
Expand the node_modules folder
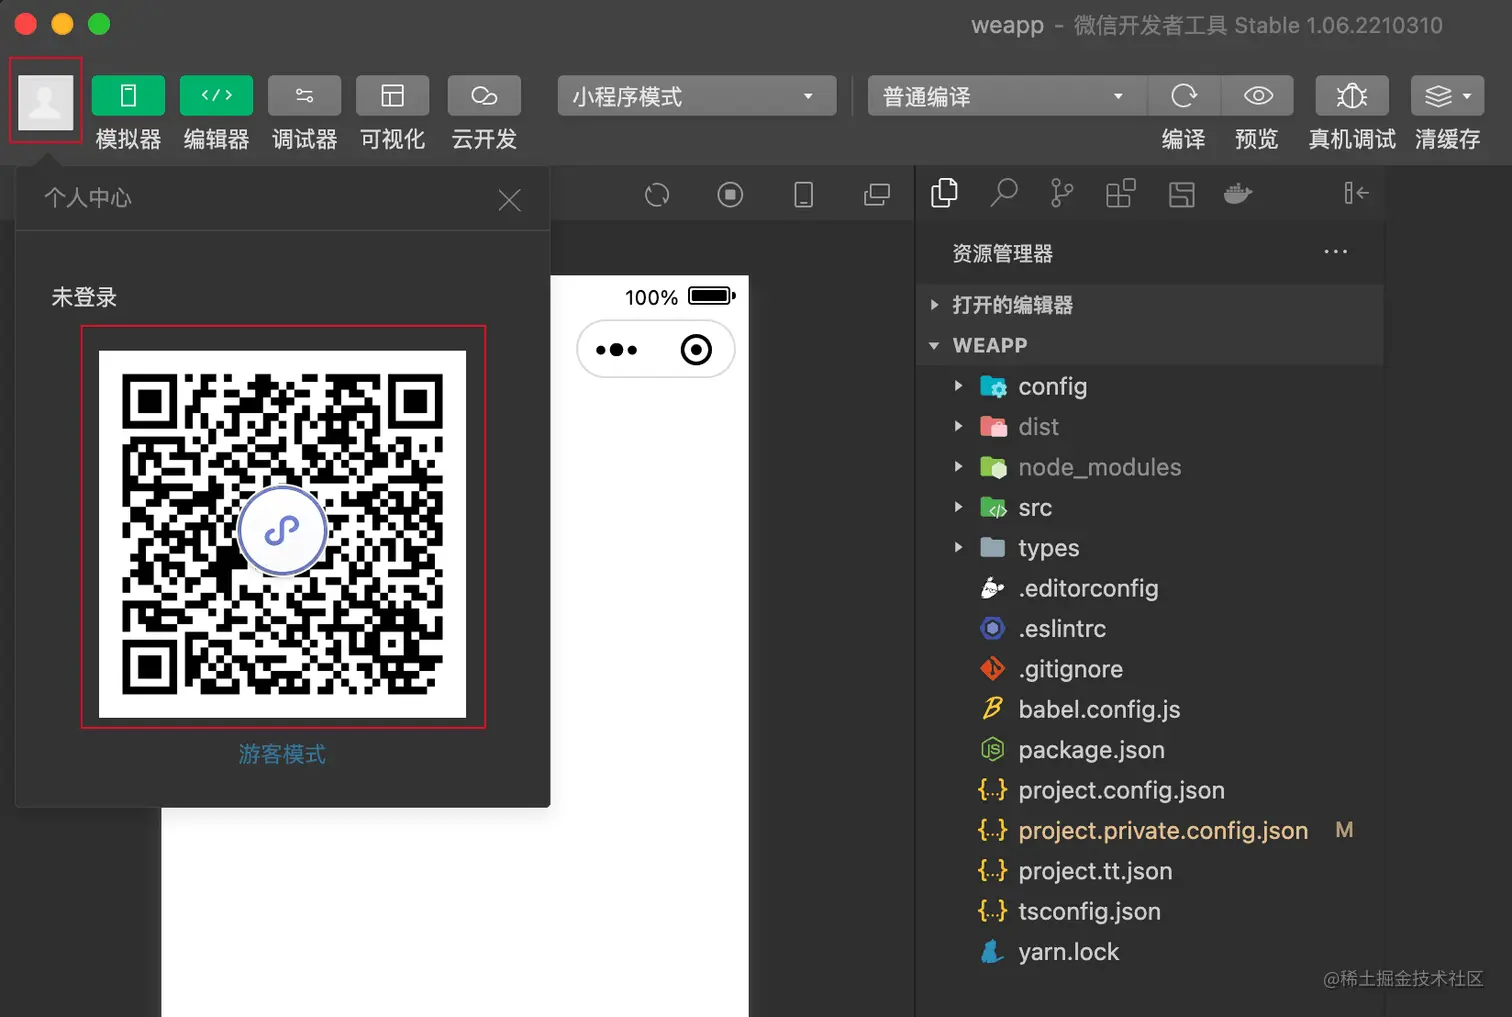(1150, 467)
